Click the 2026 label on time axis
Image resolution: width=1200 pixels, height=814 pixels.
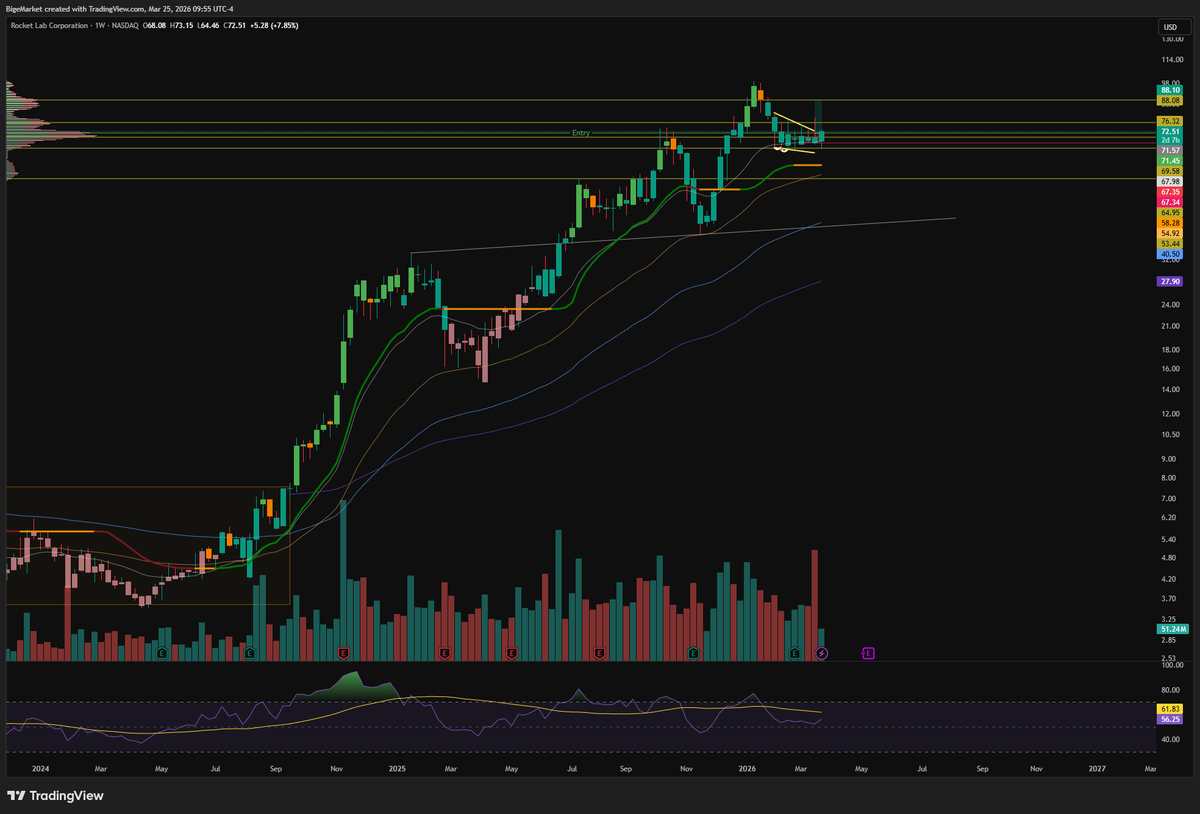coord(746,769)
